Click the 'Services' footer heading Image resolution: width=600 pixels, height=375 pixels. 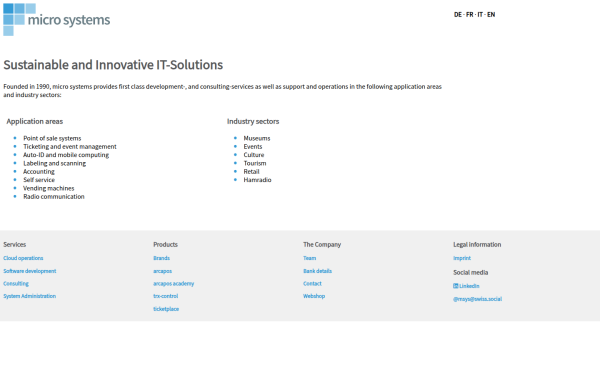click(x=15, y=245)
